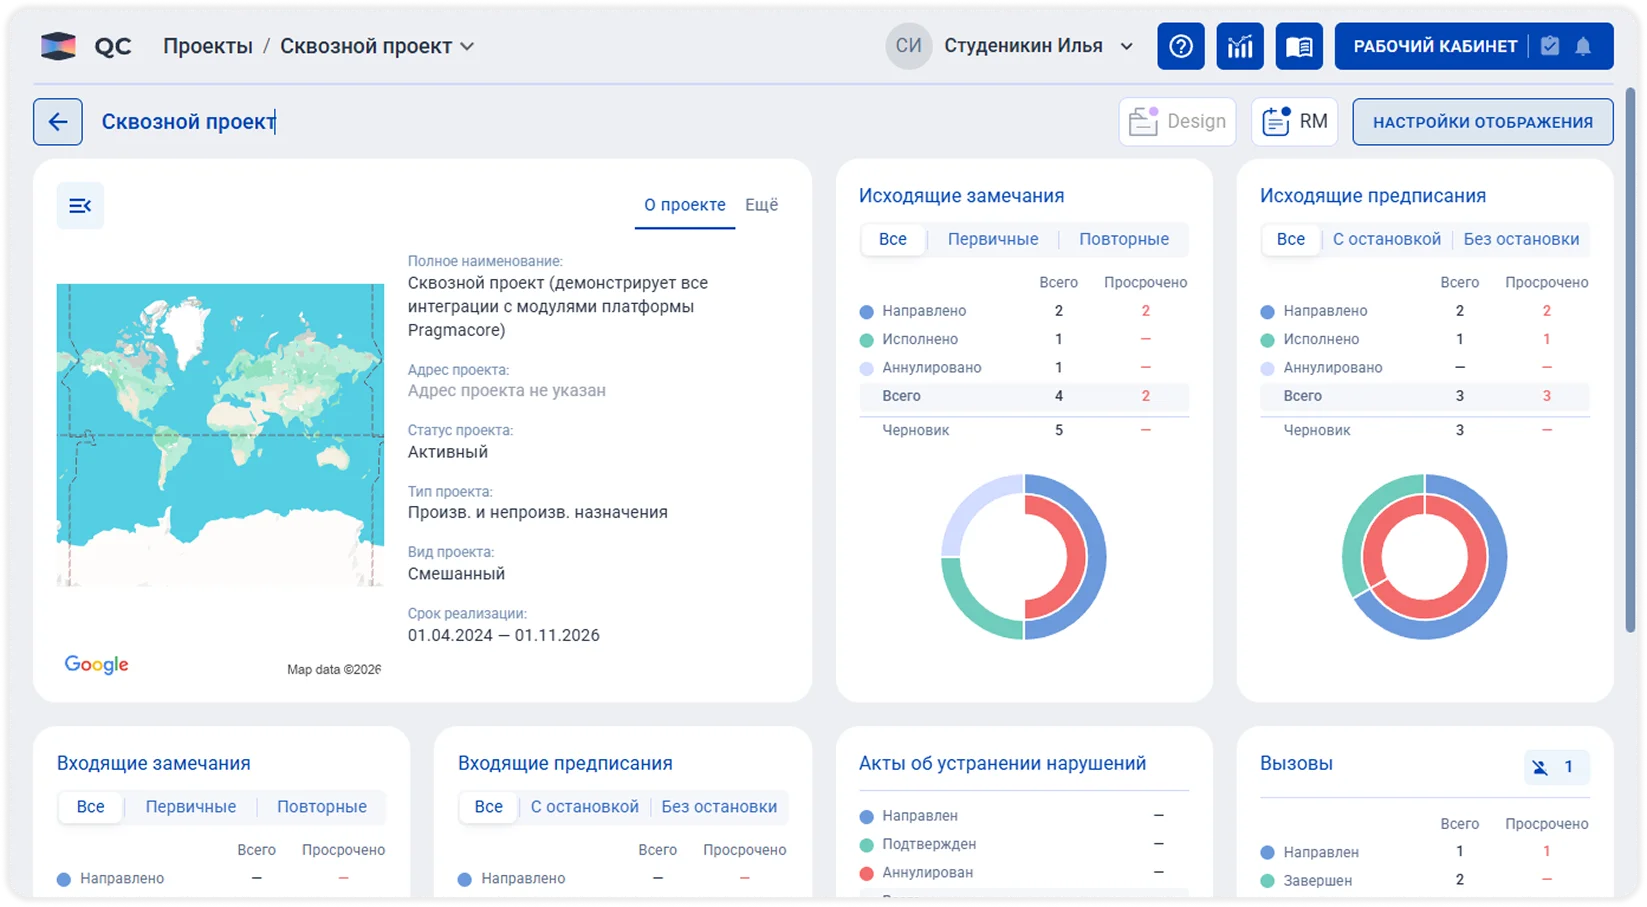This screenshot has width=1647, height=907.
Task: Click the missed calls counter badge
Action: tap(1556, 767)
